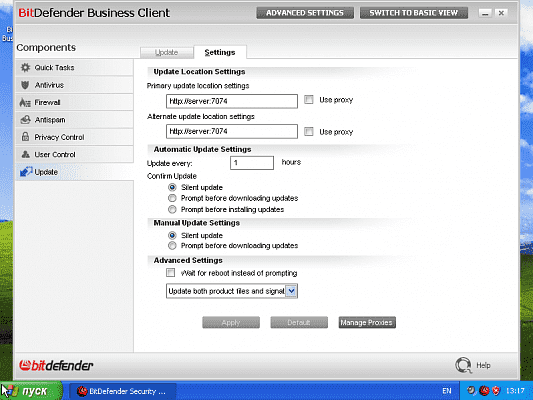
Task: Enable Use proxy for alternate location
Action: (x=309, y=132)
